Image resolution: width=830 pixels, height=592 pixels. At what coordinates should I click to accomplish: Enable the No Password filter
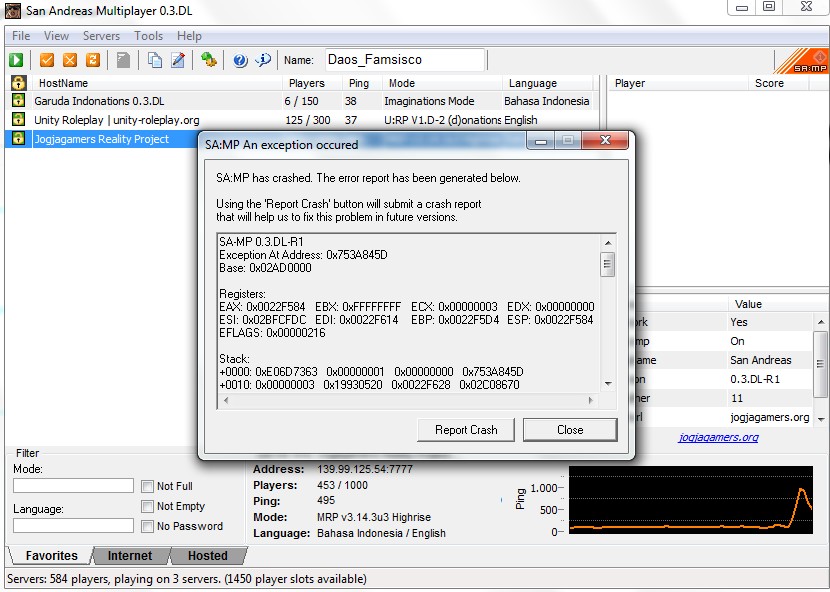(148, 526)
